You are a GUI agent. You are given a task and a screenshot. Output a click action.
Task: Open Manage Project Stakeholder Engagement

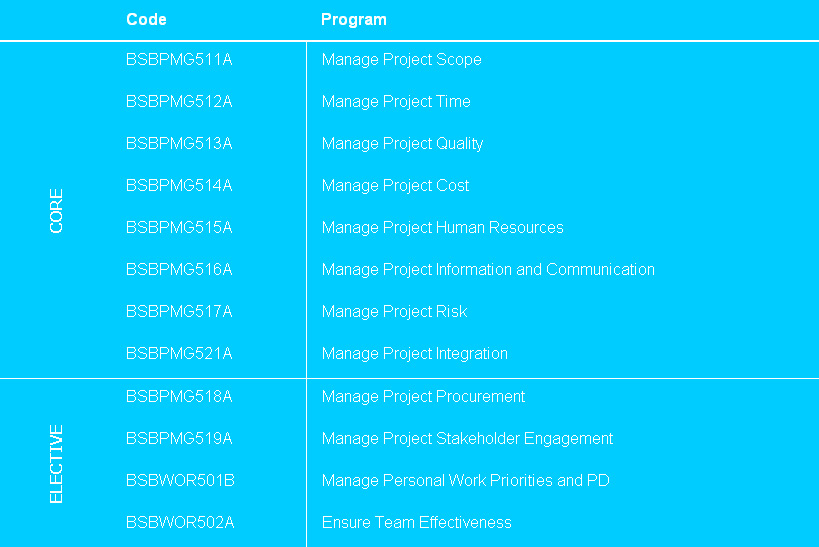point(467,439)
